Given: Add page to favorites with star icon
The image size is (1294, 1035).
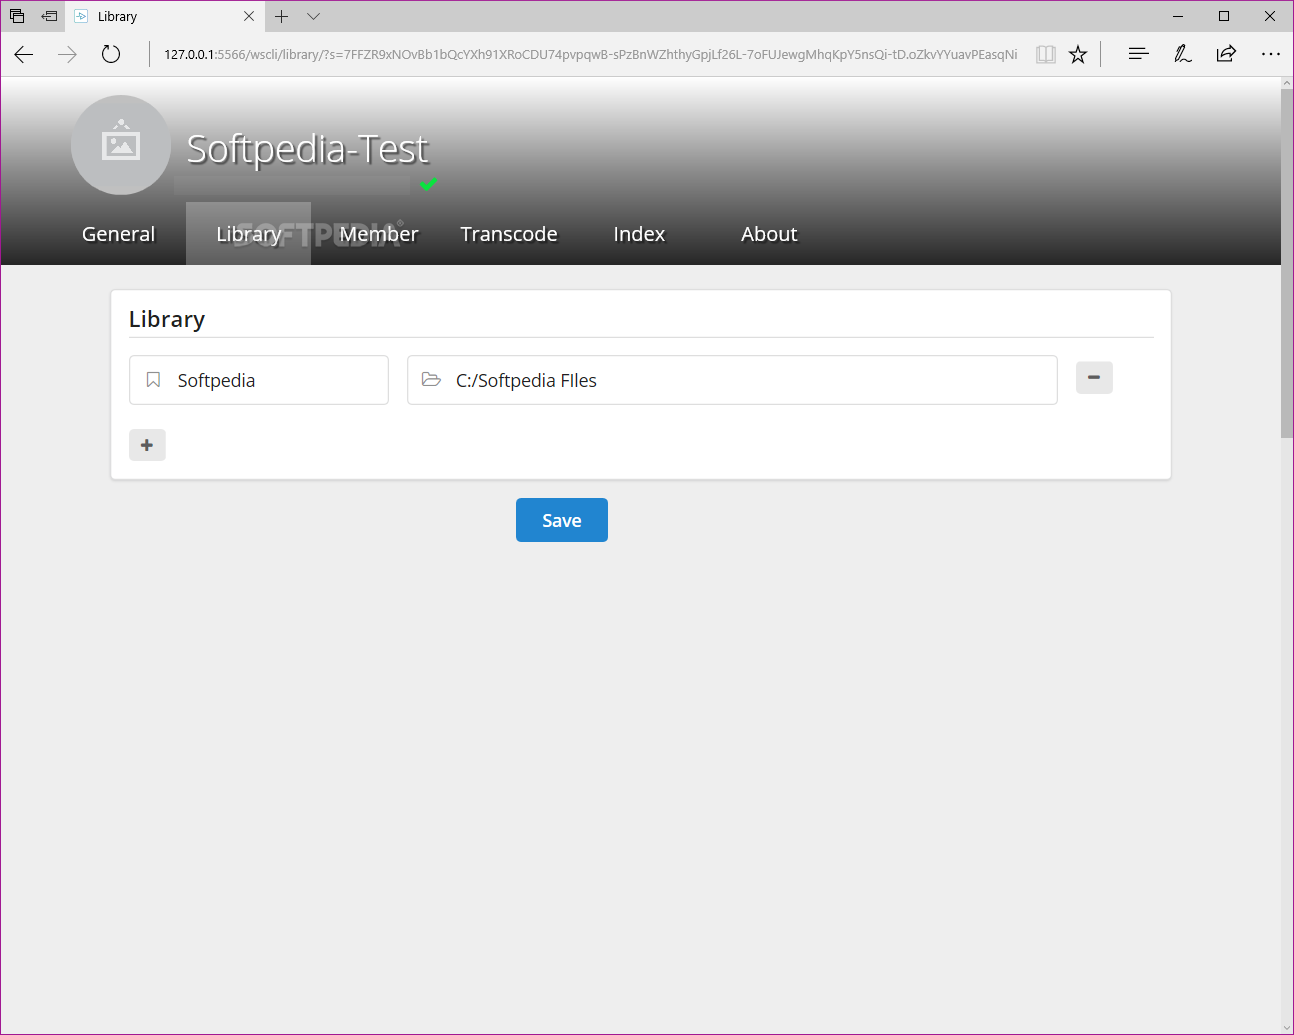Looking at the screenshot, I should click(x=1078, y=54).
